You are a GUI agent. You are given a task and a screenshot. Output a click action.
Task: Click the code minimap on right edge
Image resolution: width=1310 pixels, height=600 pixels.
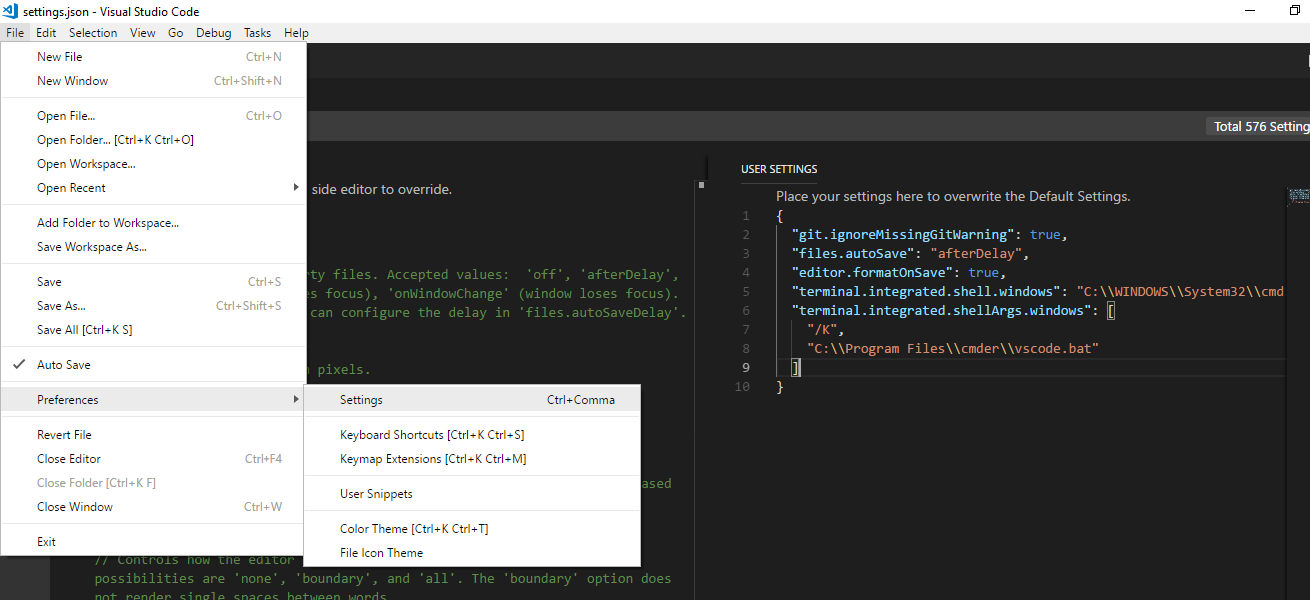tap(1299, 197)
